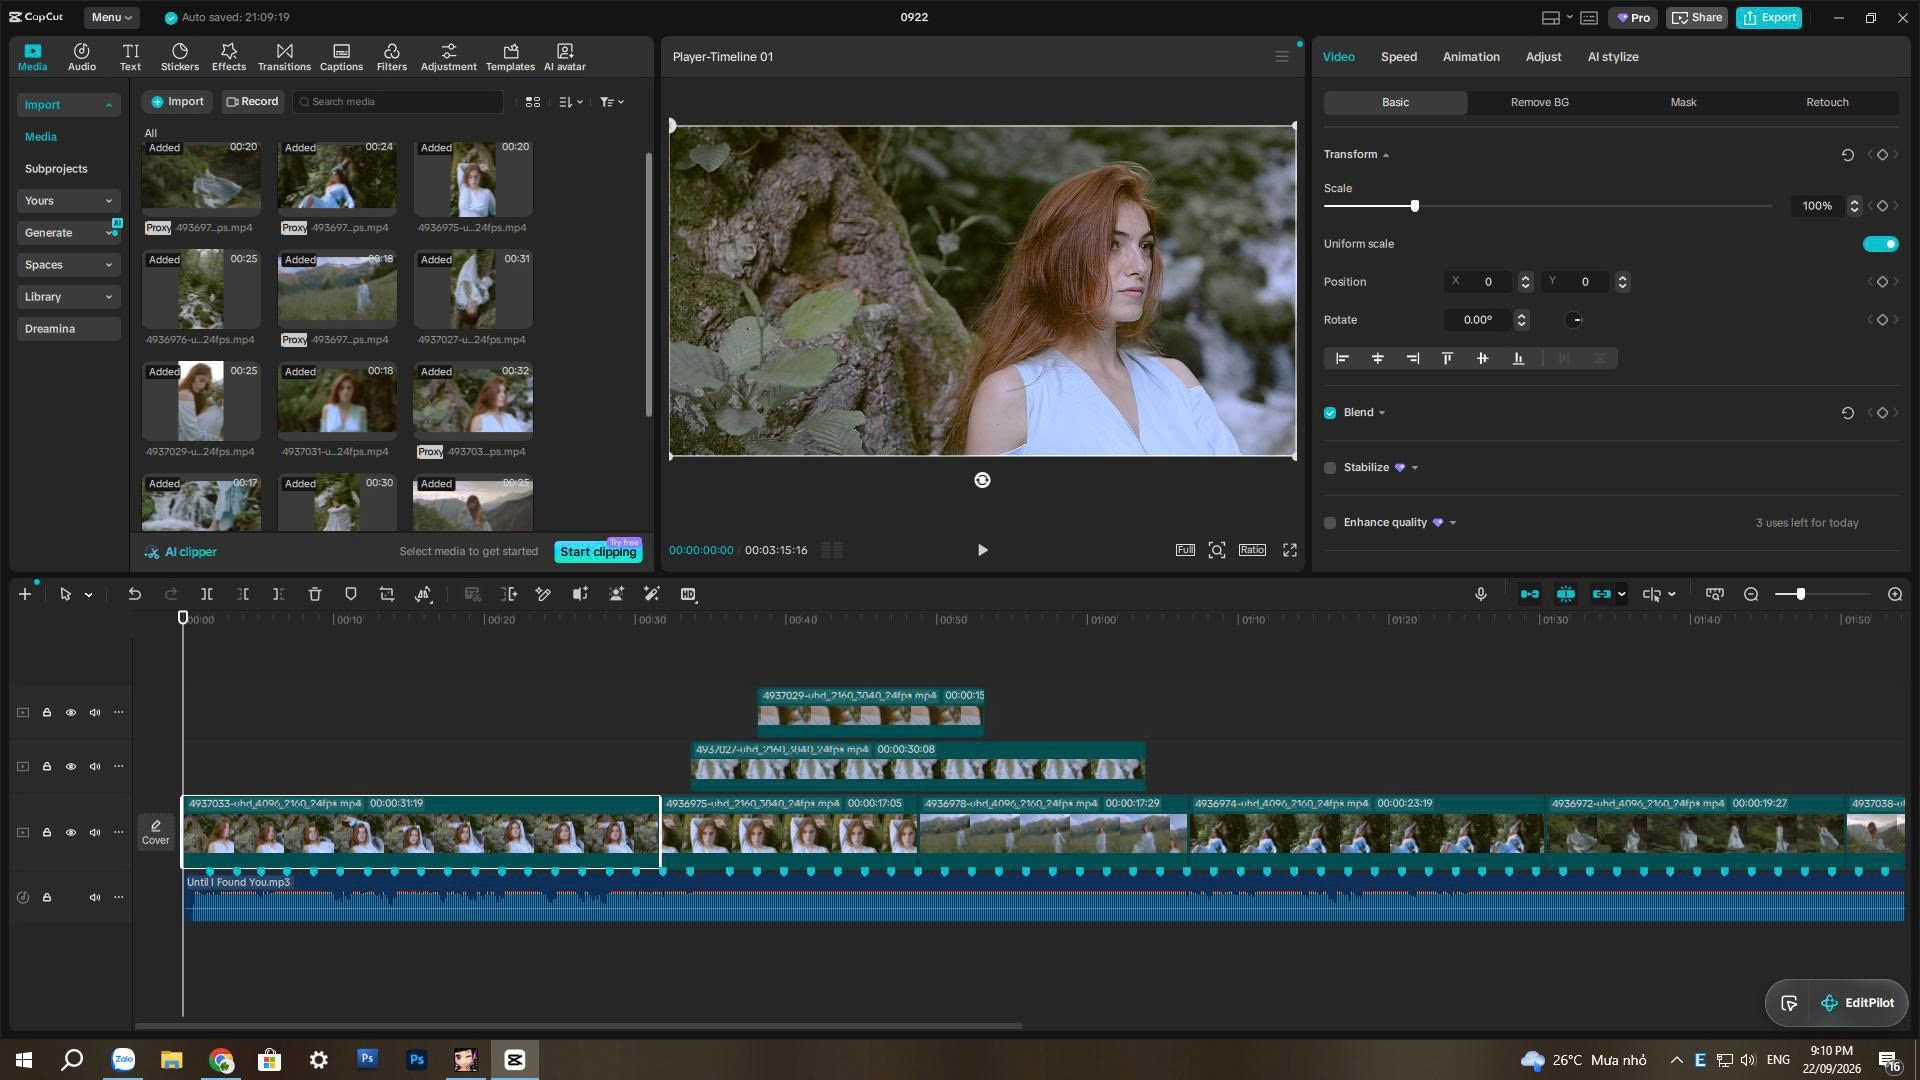The width and height of the screenshot is (1920, 1080).
Task: Enable the Stabilize checkbox
Action: (1330, 468)
